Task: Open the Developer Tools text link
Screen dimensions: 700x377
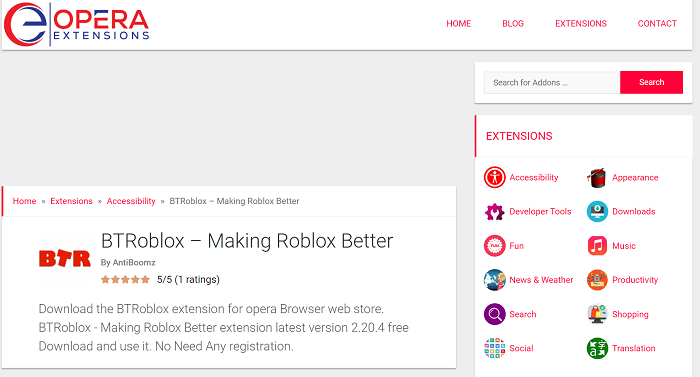Action: [540, 212]
